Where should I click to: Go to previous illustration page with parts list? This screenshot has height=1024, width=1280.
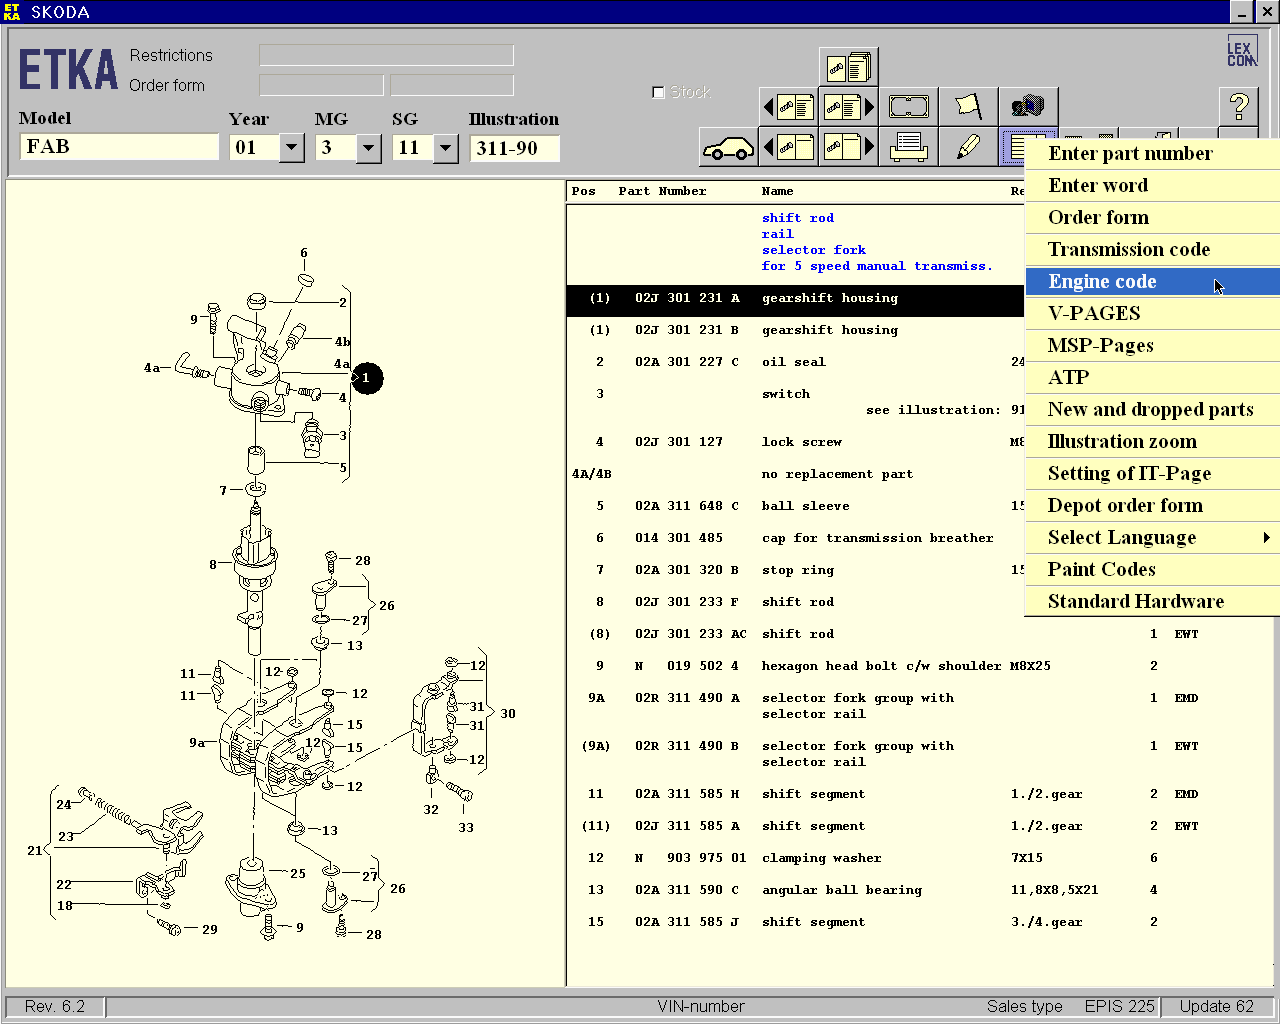pos(789,107)
